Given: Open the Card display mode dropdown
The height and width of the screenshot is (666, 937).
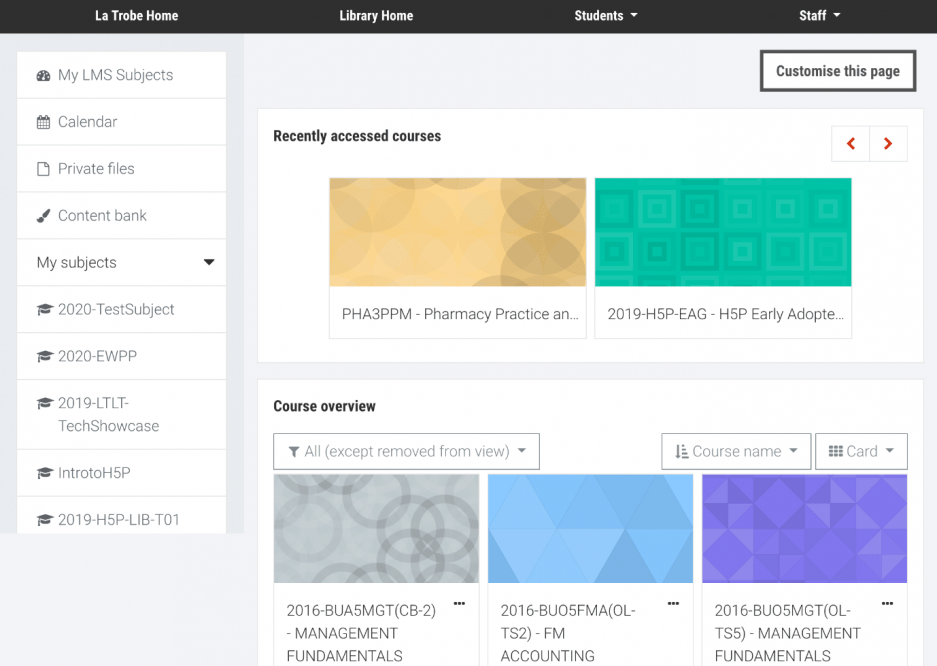Looking at the screenshot, I should click(x=861, y=451).
